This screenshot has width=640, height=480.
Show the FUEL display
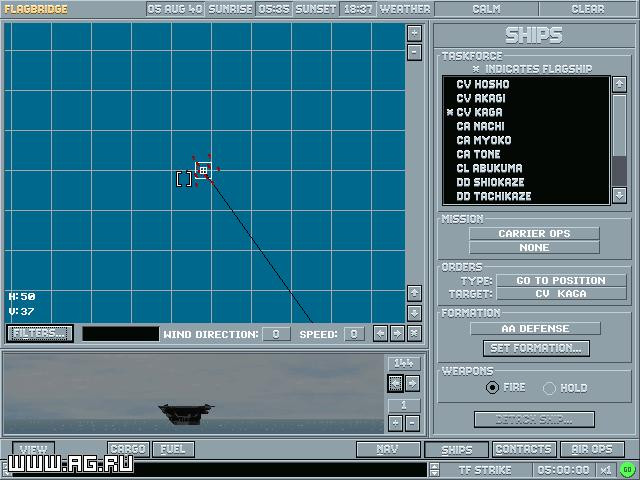click(x=173, y=449)
